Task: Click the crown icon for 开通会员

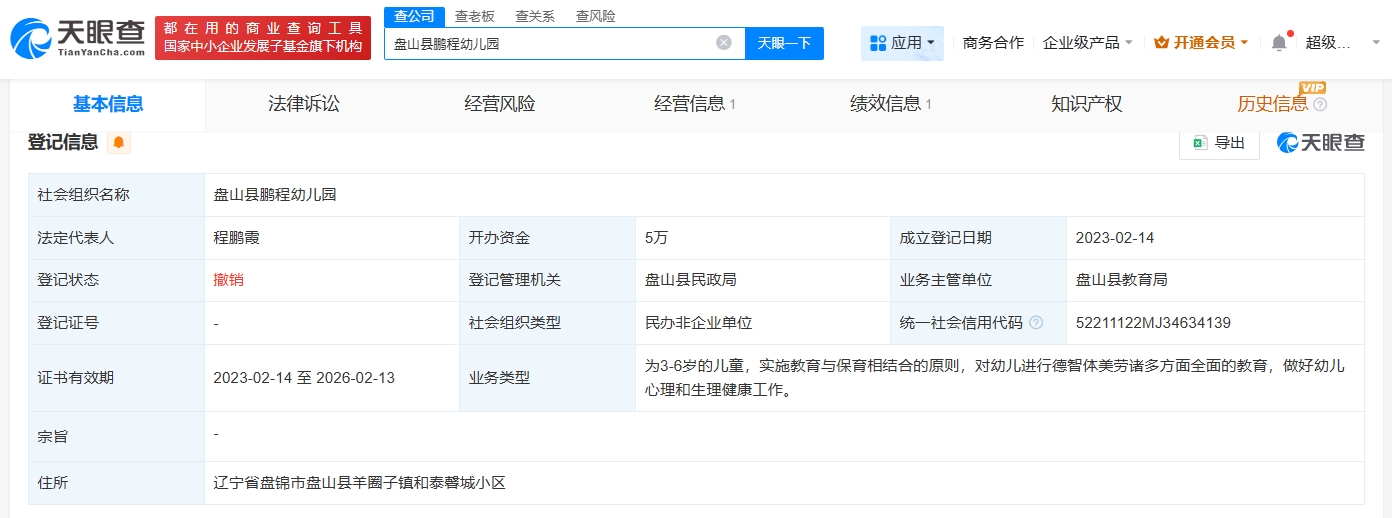Action: click(1161, 43)
